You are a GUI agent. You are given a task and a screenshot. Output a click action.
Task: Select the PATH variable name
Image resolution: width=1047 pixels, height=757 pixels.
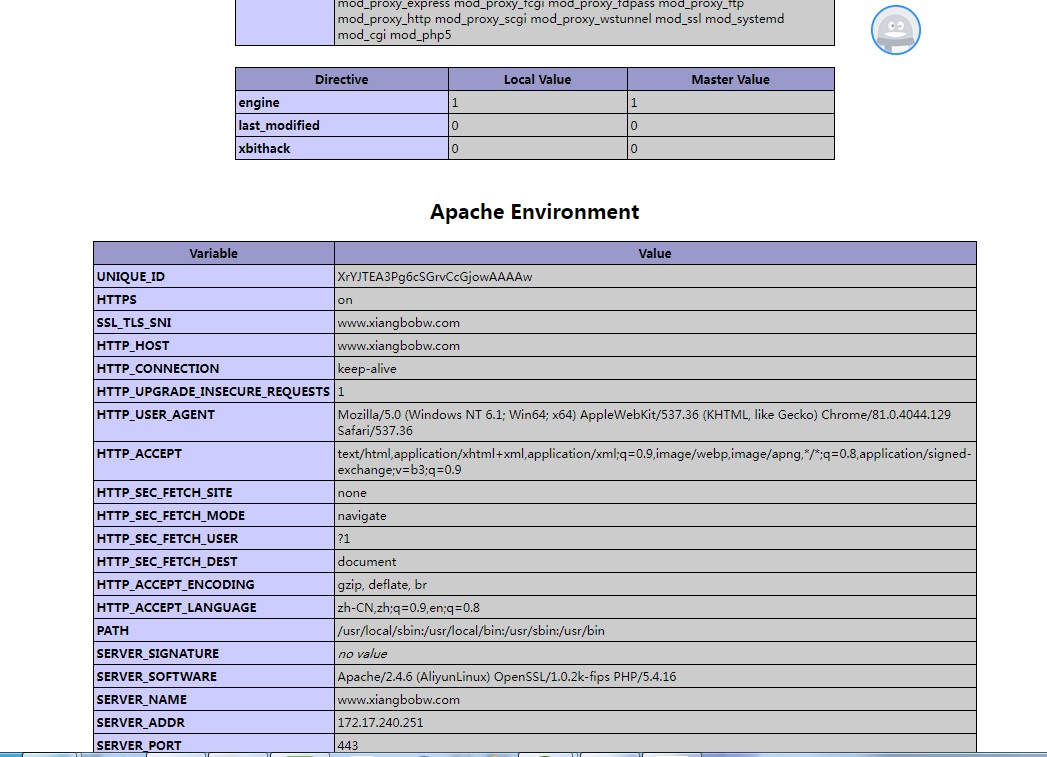point(113,631)
